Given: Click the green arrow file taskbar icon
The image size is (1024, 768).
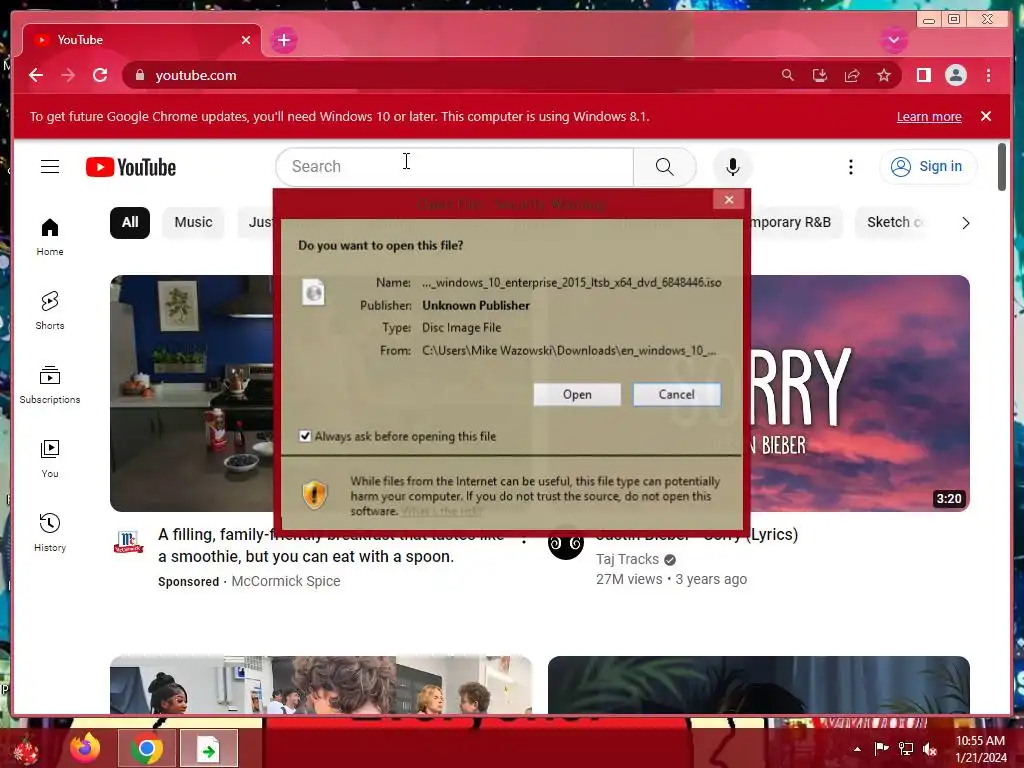Looking at the screenshot, I should 208,748.
